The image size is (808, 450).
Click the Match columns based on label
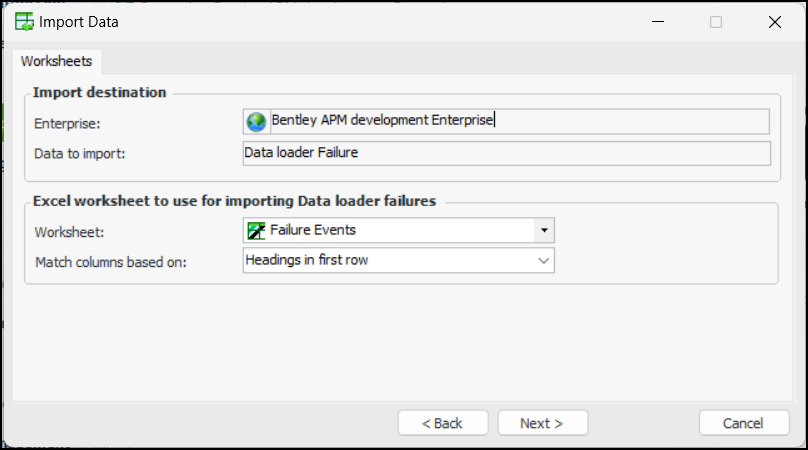pyautogui.click(x=111, y=262)
